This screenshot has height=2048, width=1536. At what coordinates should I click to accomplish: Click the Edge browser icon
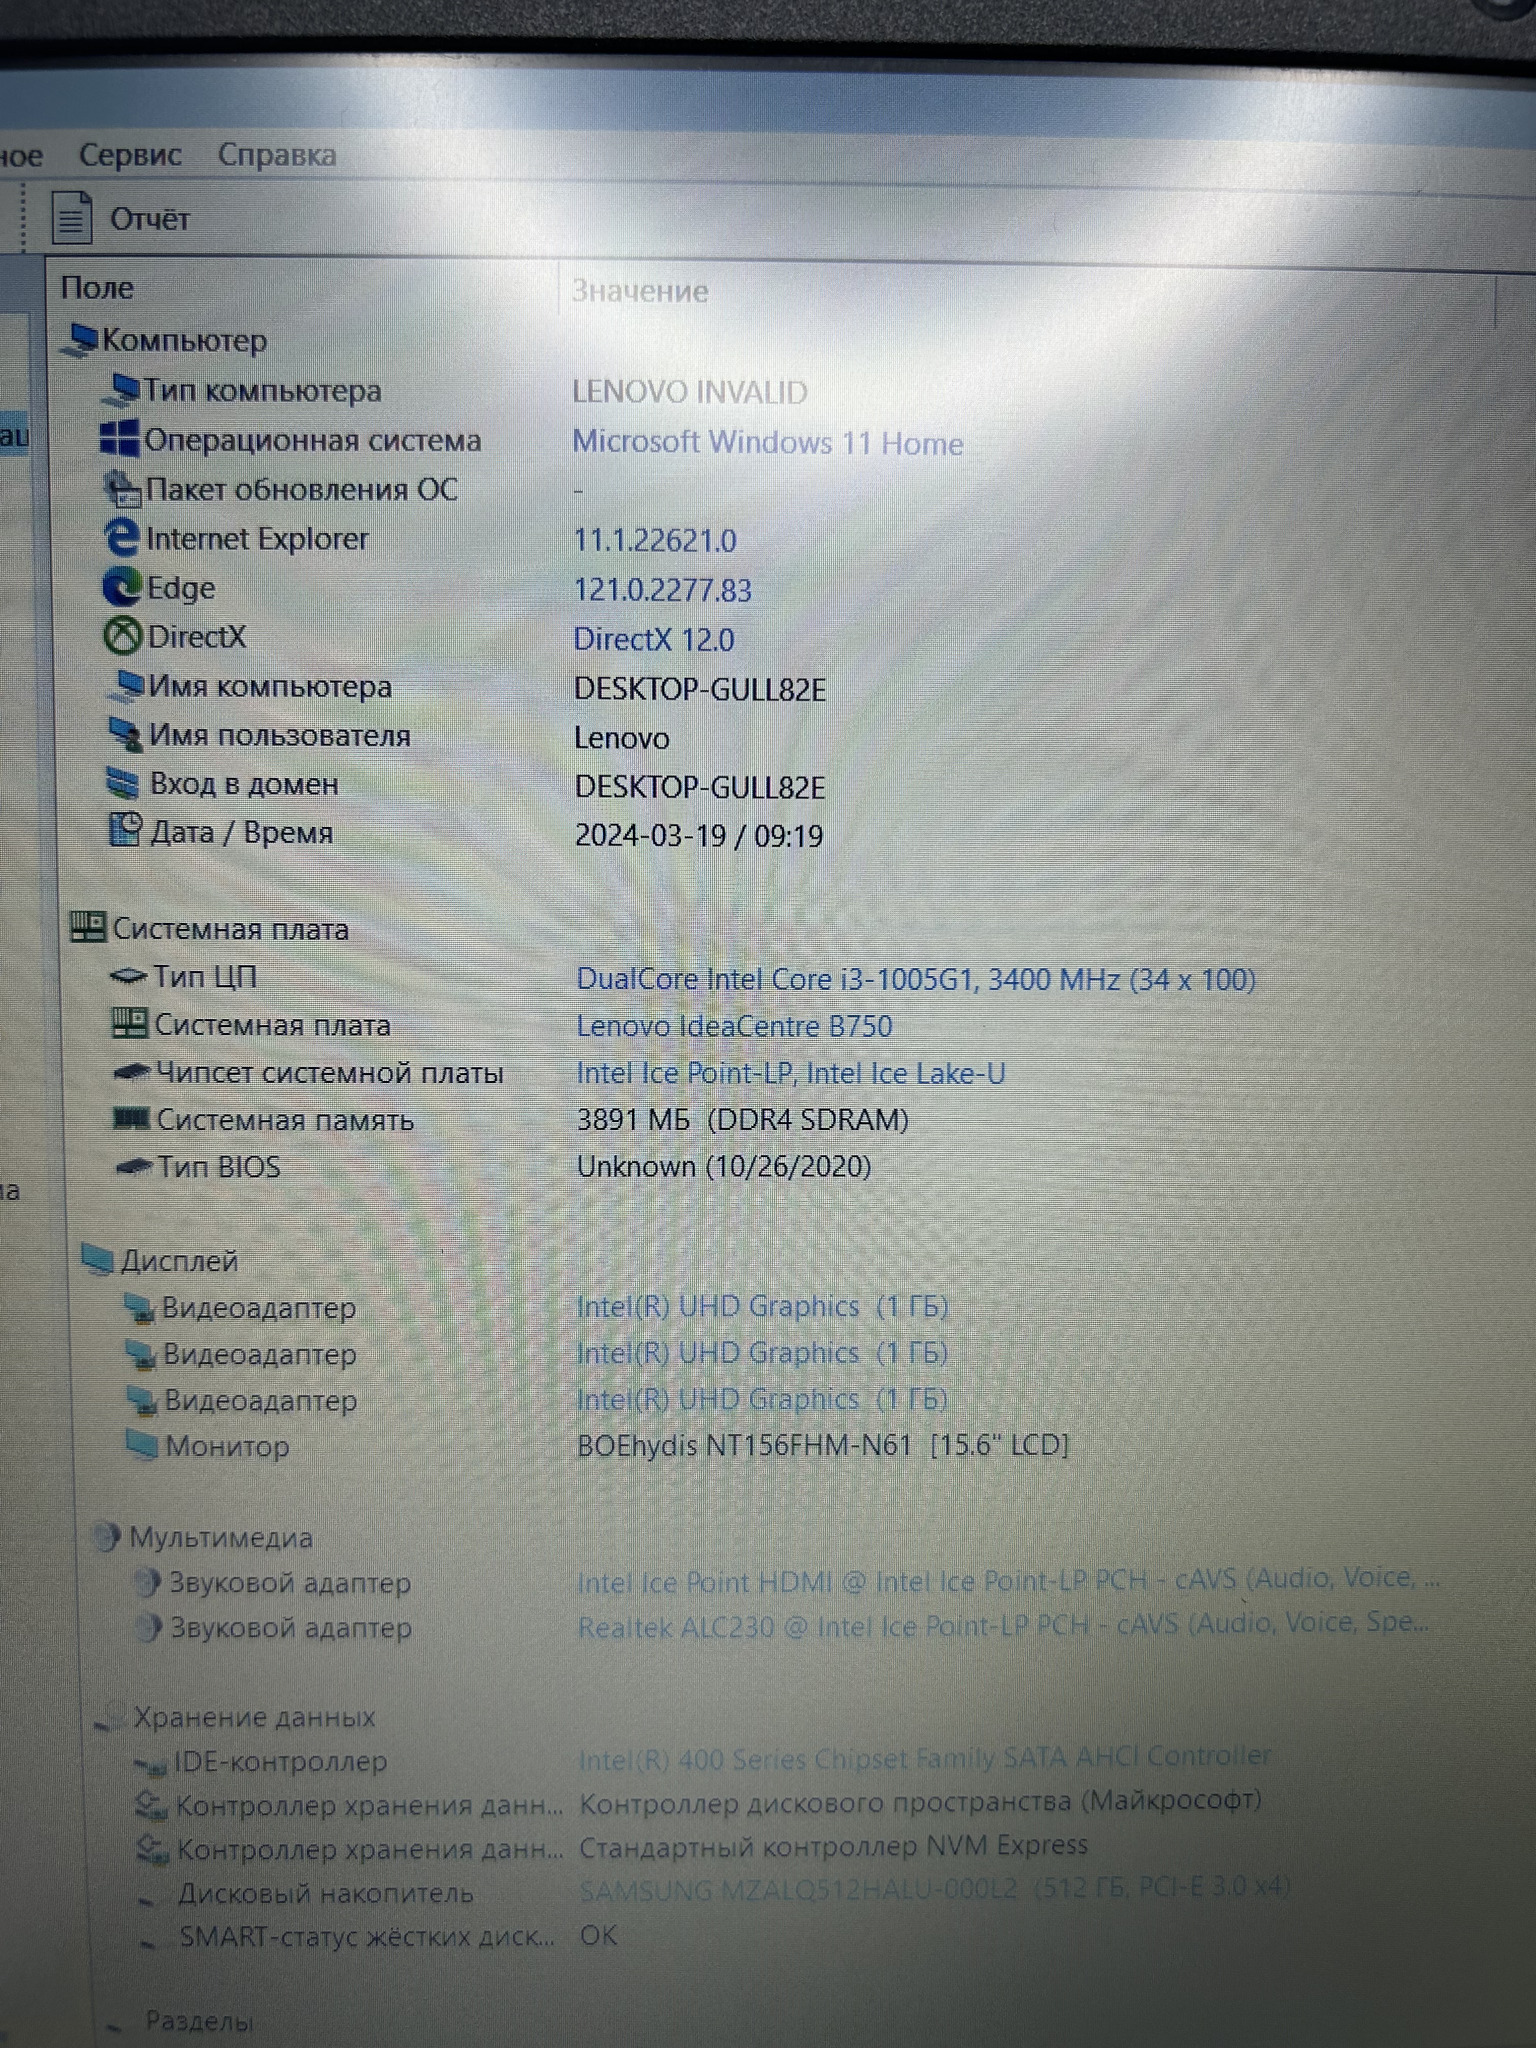point(123,587)
